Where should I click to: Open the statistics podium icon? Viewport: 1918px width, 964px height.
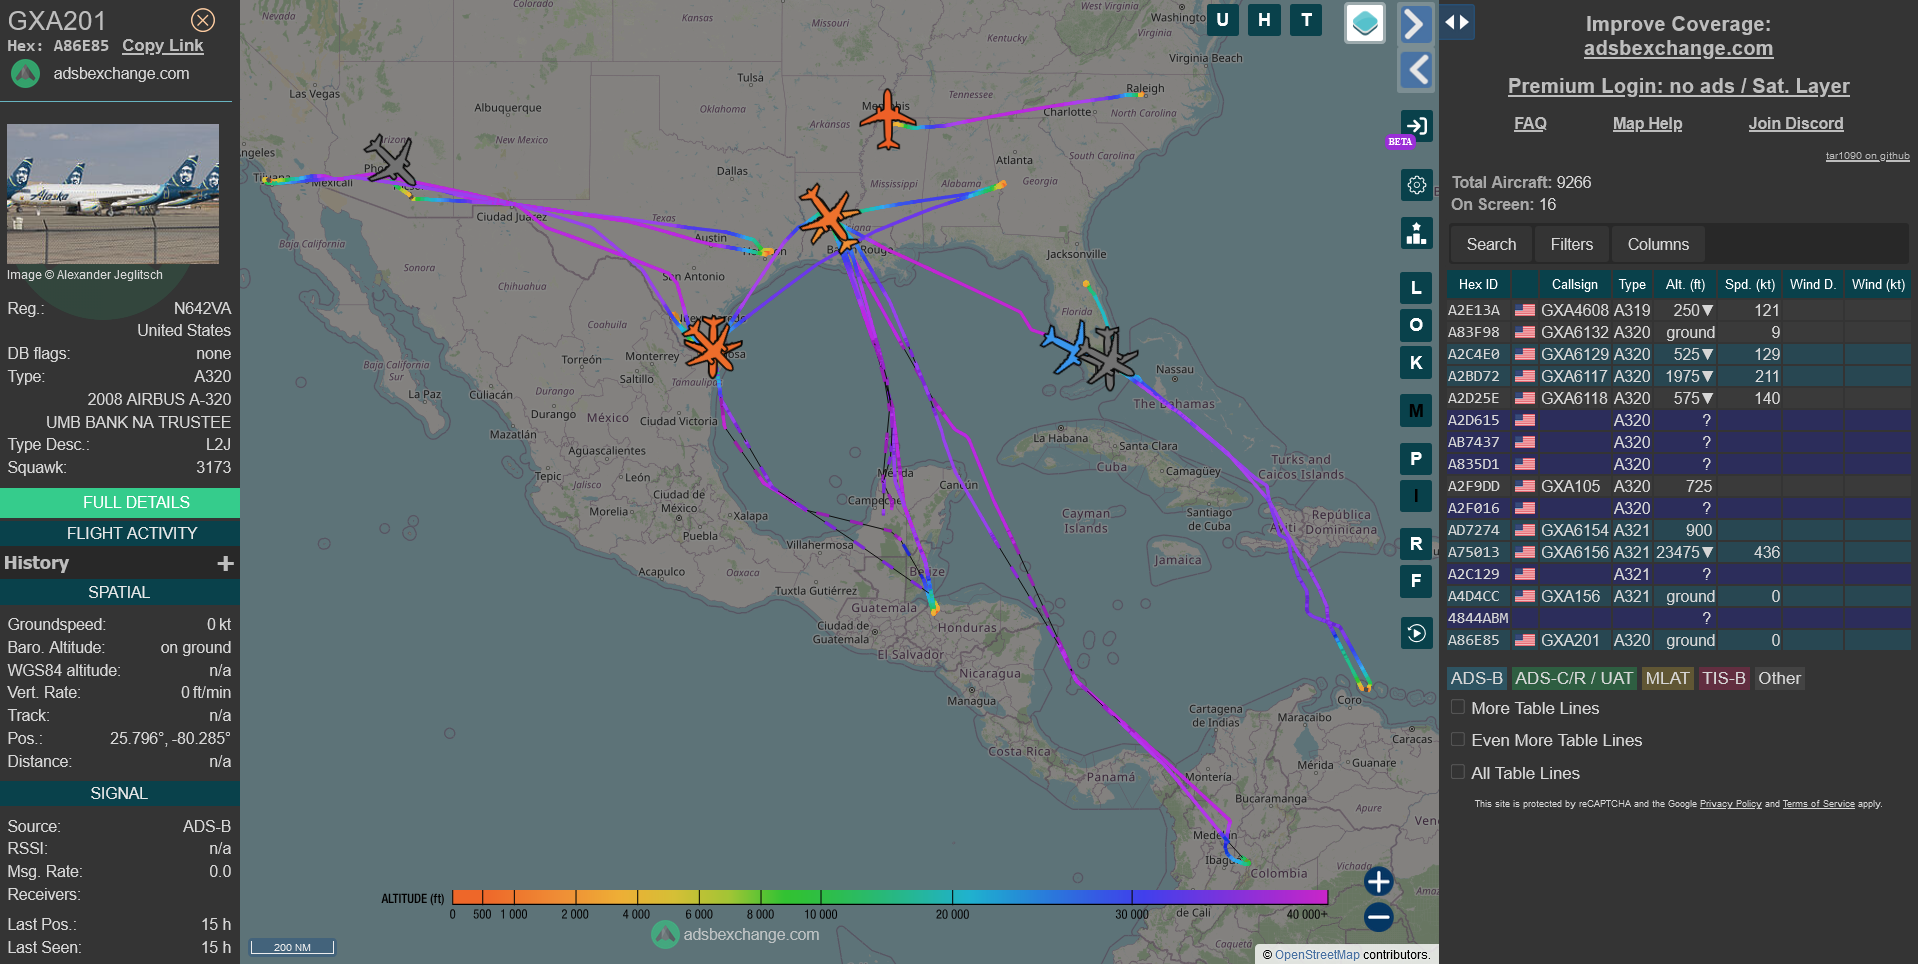(x=1416, y=234)
